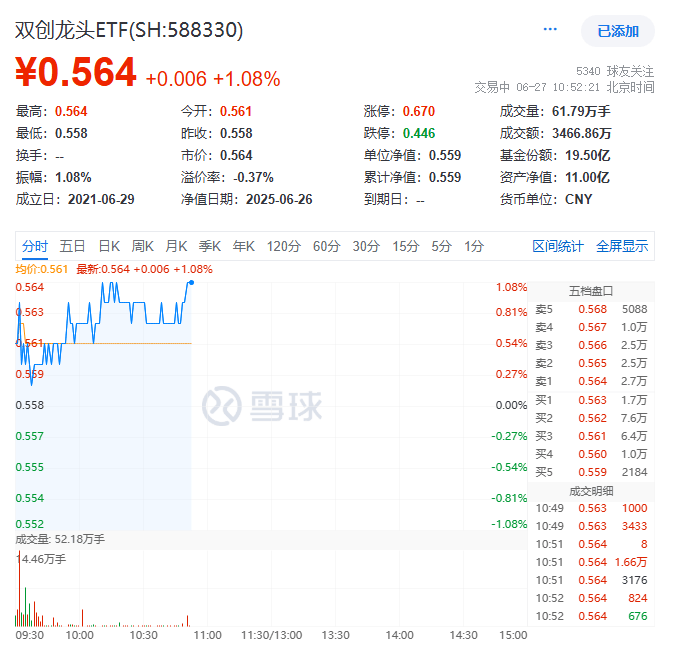Click the tallest red opening volume bar
Screen dimensions: 675x658
pos(19,590)
